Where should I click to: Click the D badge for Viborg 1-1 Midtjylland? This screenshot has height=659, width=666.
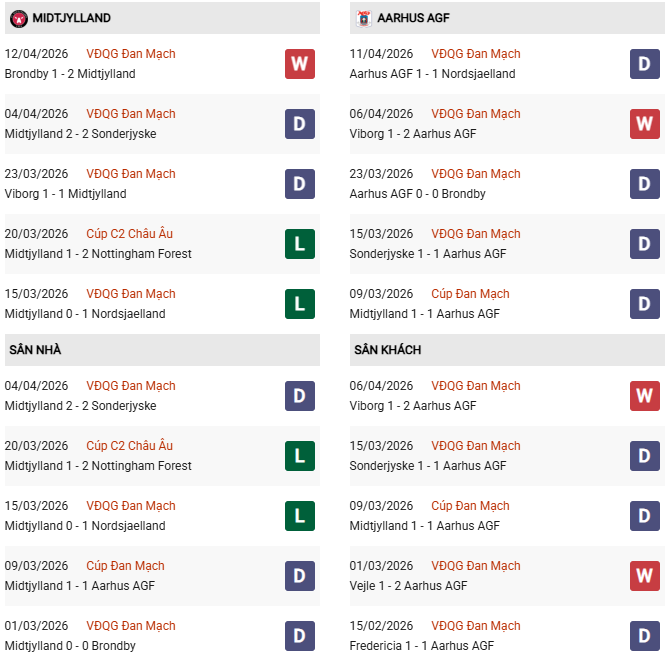click(299, 184)
